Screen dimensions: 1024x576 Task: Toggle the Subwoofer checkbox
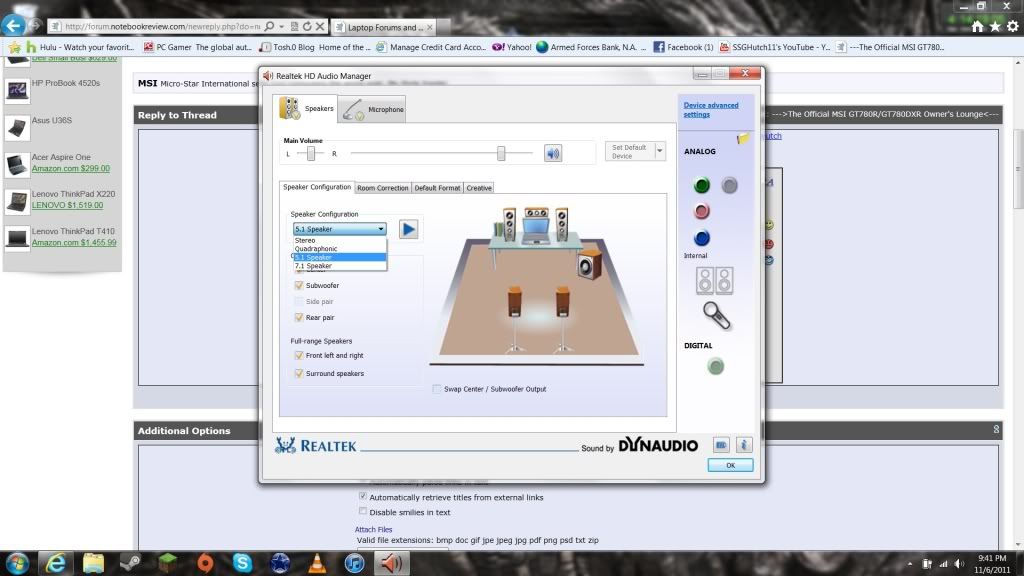pyautogui.click(x=299, y=285)
